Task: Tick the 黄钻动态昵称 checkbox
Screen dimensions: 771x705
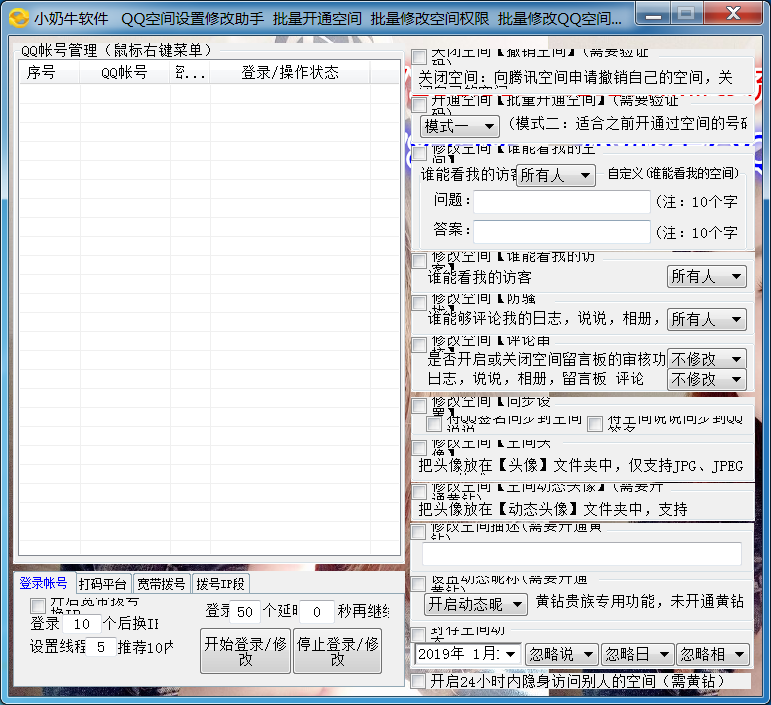Action: (418, 584)
